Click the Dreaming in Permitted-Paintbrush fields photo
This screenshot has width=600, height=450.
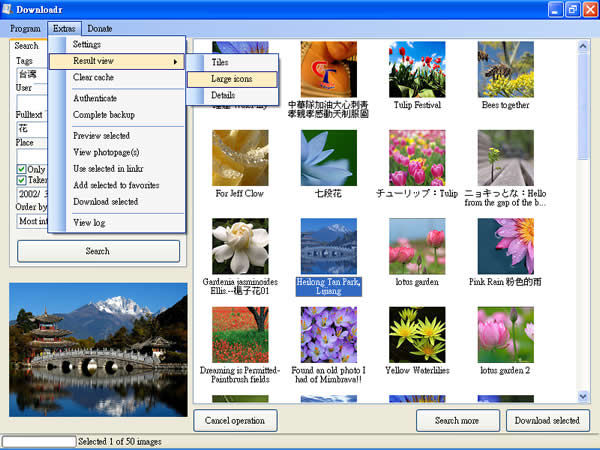tap(240, 335)
